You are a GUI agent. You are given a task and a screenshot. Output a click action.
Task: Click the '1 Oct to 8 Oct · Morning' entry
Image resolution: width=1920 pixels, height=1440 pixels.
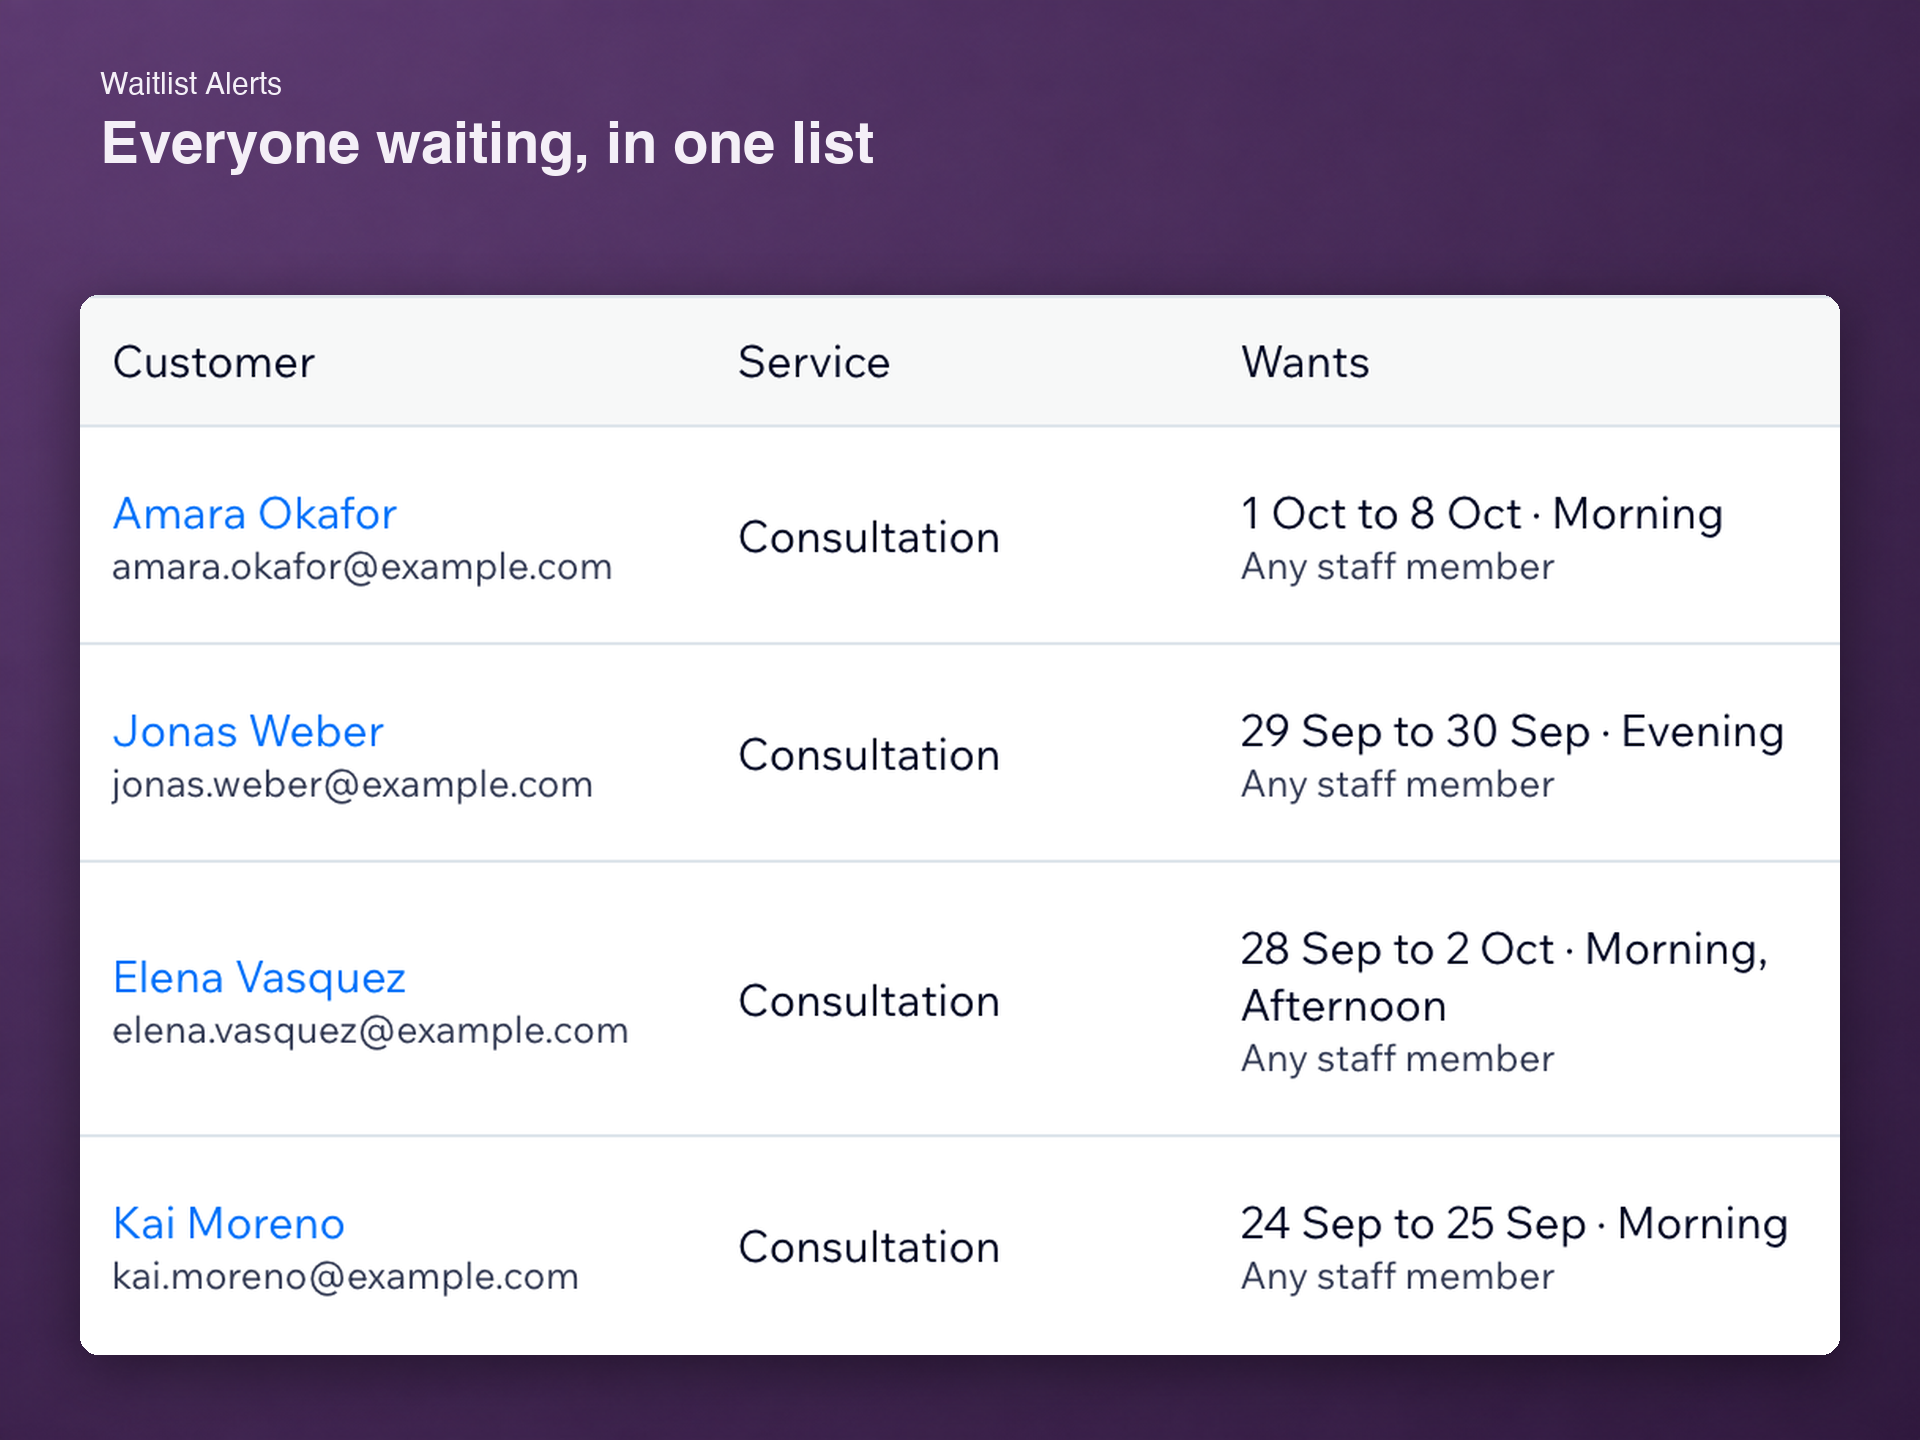(x=1482, y=514)
